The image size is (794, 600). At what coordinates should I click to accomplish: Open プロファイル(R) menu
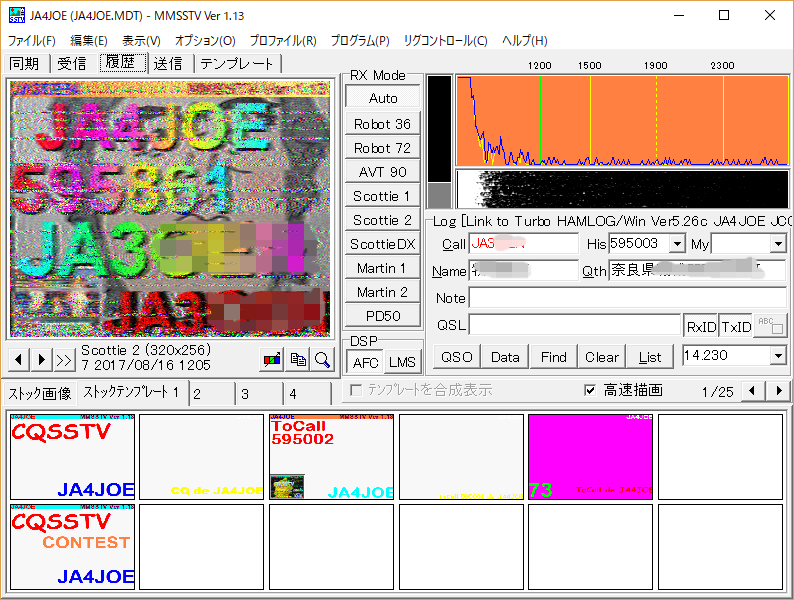(x=283, y=41)
